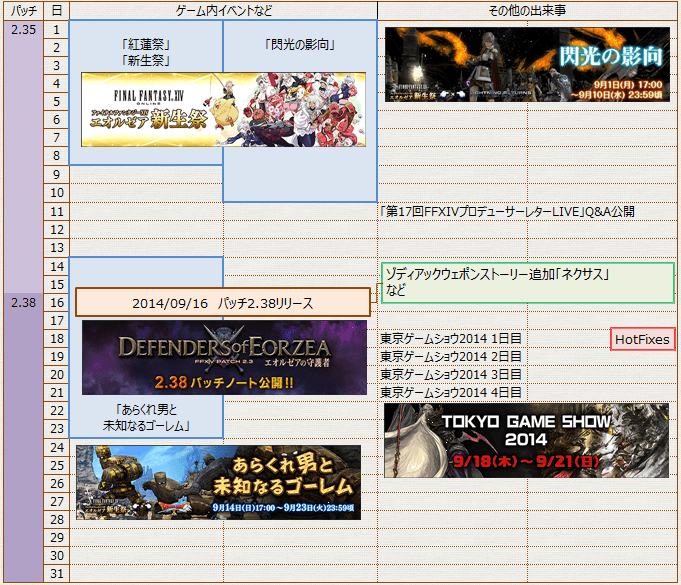Screen dimensions: 681x585
Task: Click the HotFixes label box
Action: [x=642, y=339]
